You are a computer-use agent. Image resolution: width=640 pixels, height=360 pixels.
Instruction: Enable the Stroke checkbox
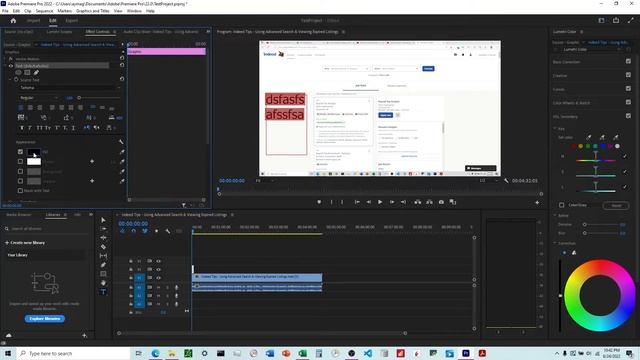tap(20, 162)
